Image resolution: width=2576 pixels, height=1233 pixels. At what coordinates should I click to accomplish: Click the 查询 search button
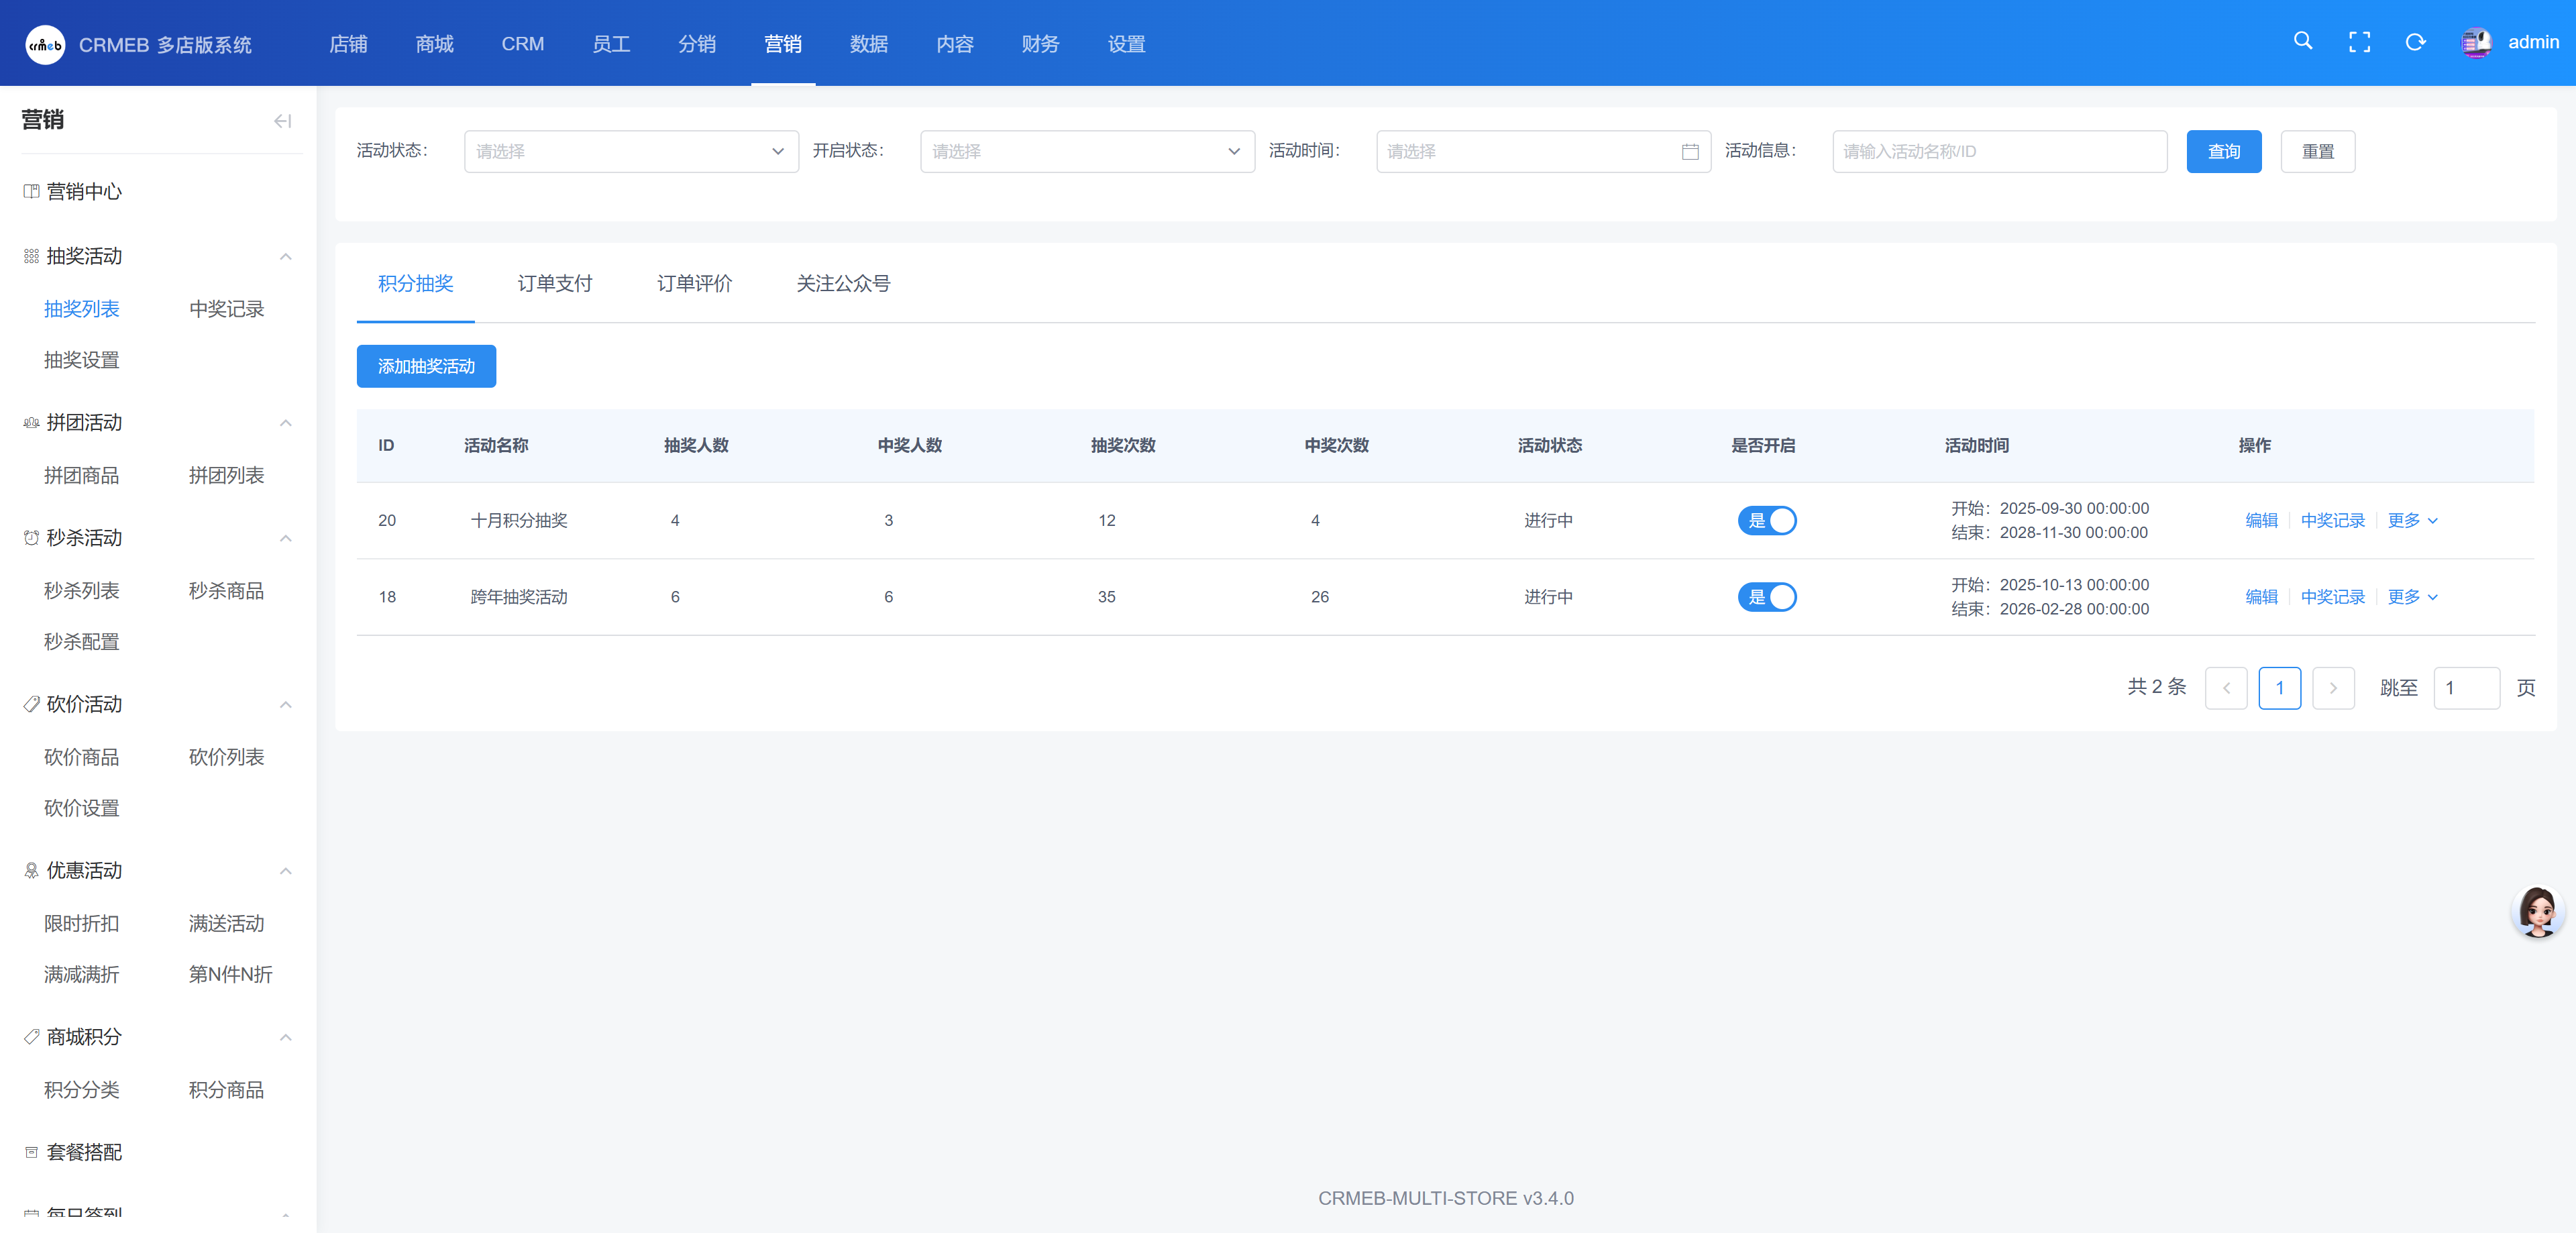click(2223, 152)
